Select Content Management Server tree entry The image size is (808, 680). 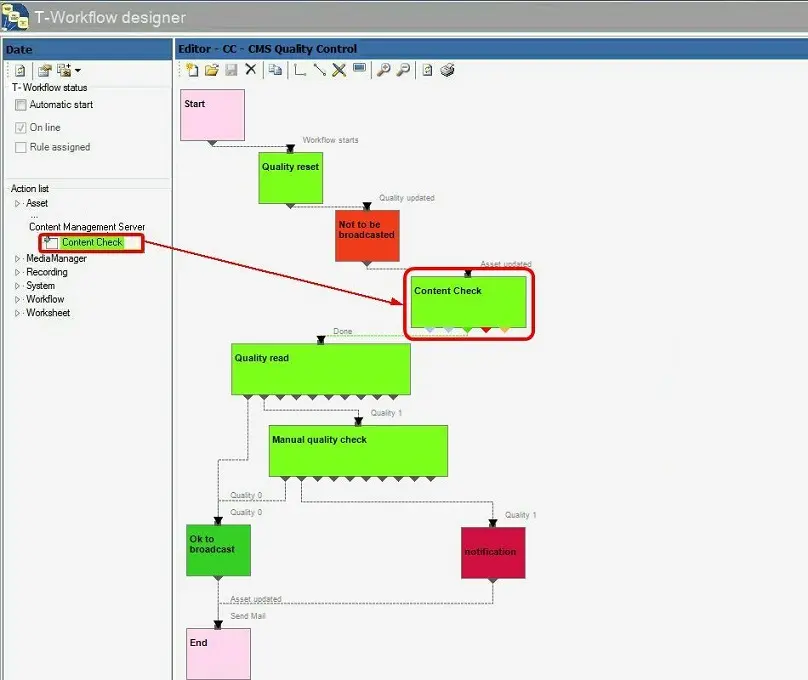(x=87, y=227)
